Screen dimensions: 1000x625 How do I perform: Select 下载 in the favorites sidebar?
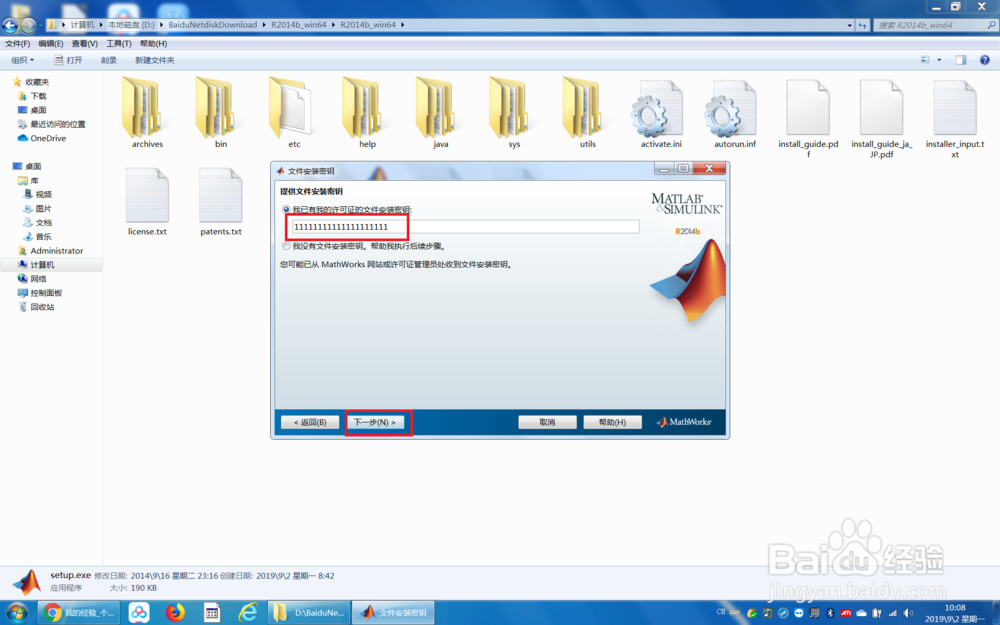tap(33, 96)
